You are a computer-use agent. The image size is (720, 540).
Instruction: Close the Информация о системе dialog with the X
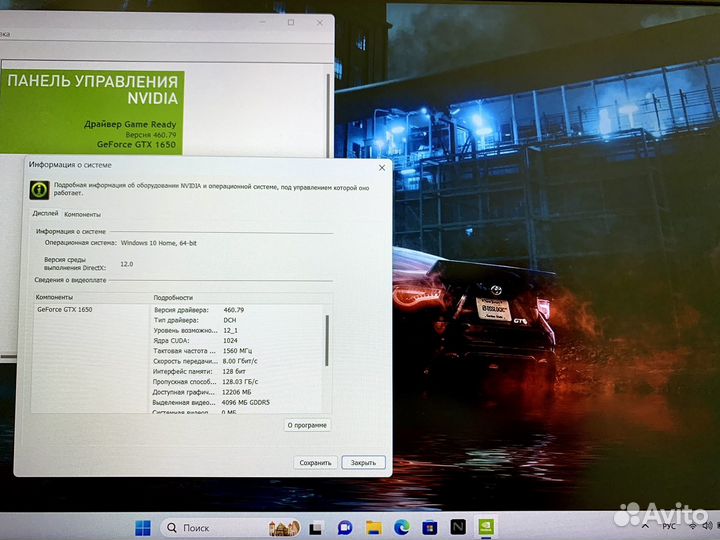[x=382, y=168]
